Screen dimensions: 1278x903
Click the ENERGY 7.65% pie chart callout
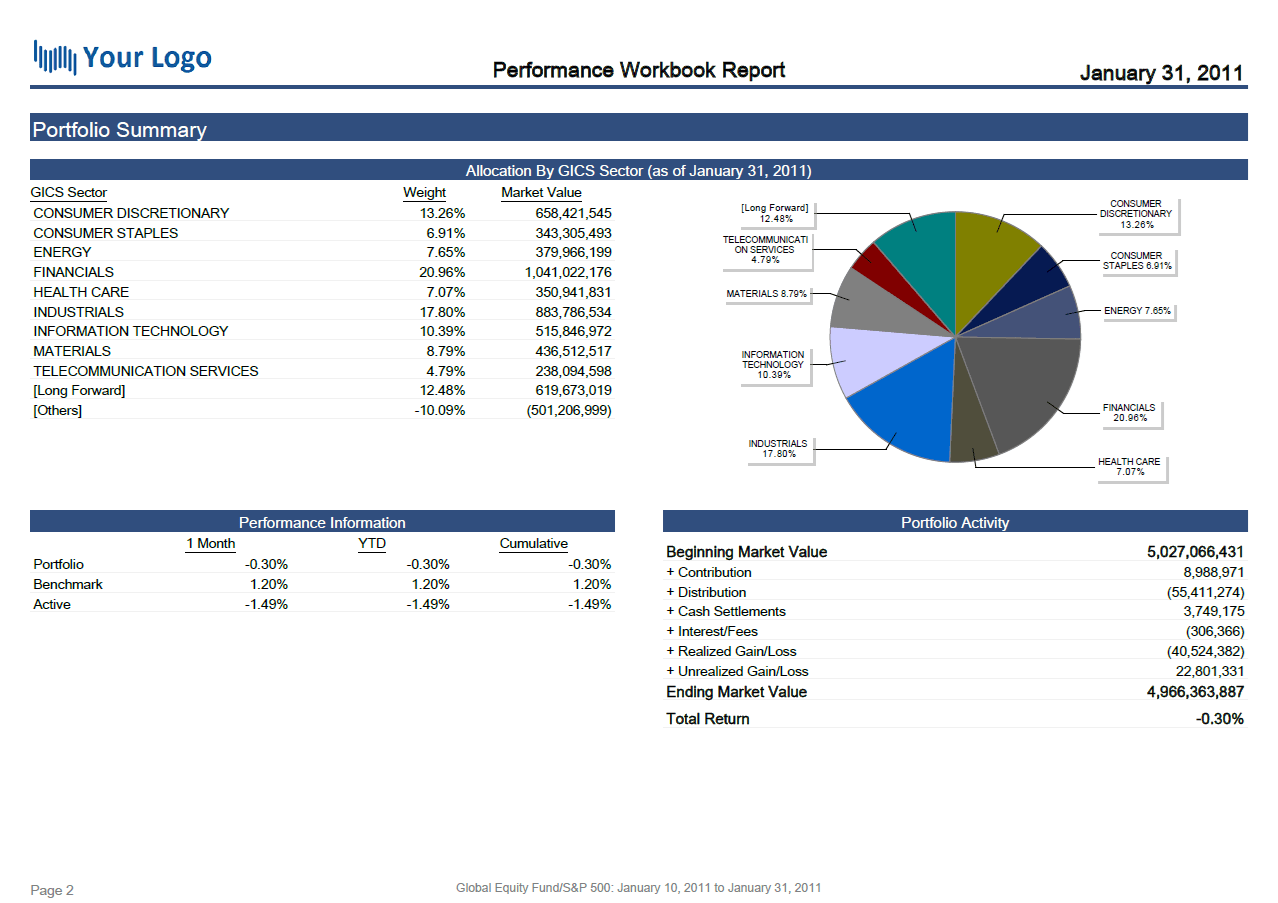[1137, 311]
